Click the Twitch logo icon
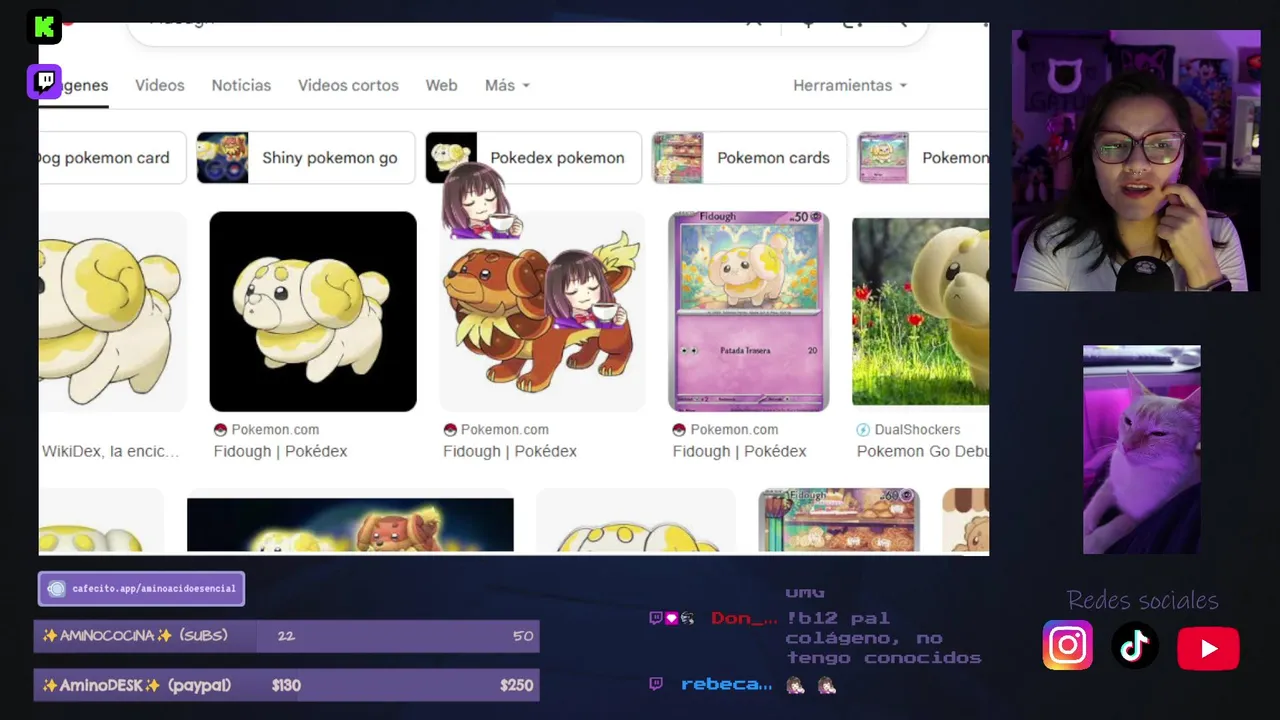 tap(44, 82)
